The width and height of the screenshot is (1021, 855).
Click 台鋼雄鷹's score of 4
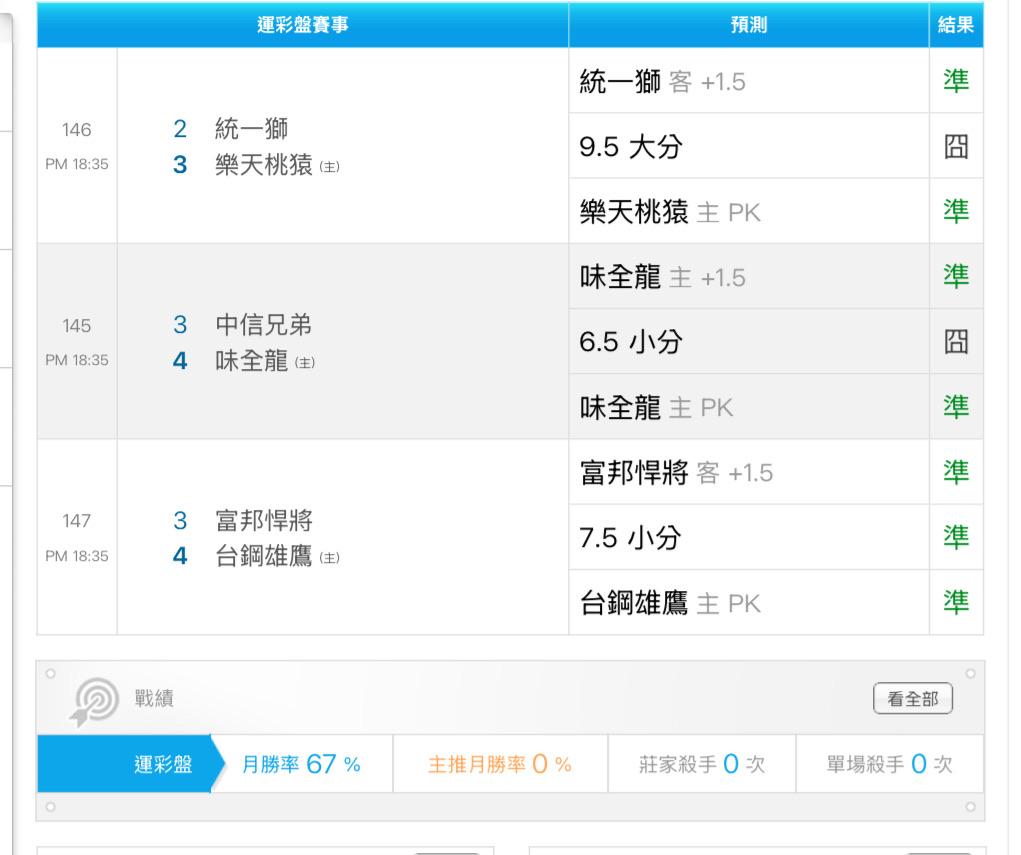180,556
